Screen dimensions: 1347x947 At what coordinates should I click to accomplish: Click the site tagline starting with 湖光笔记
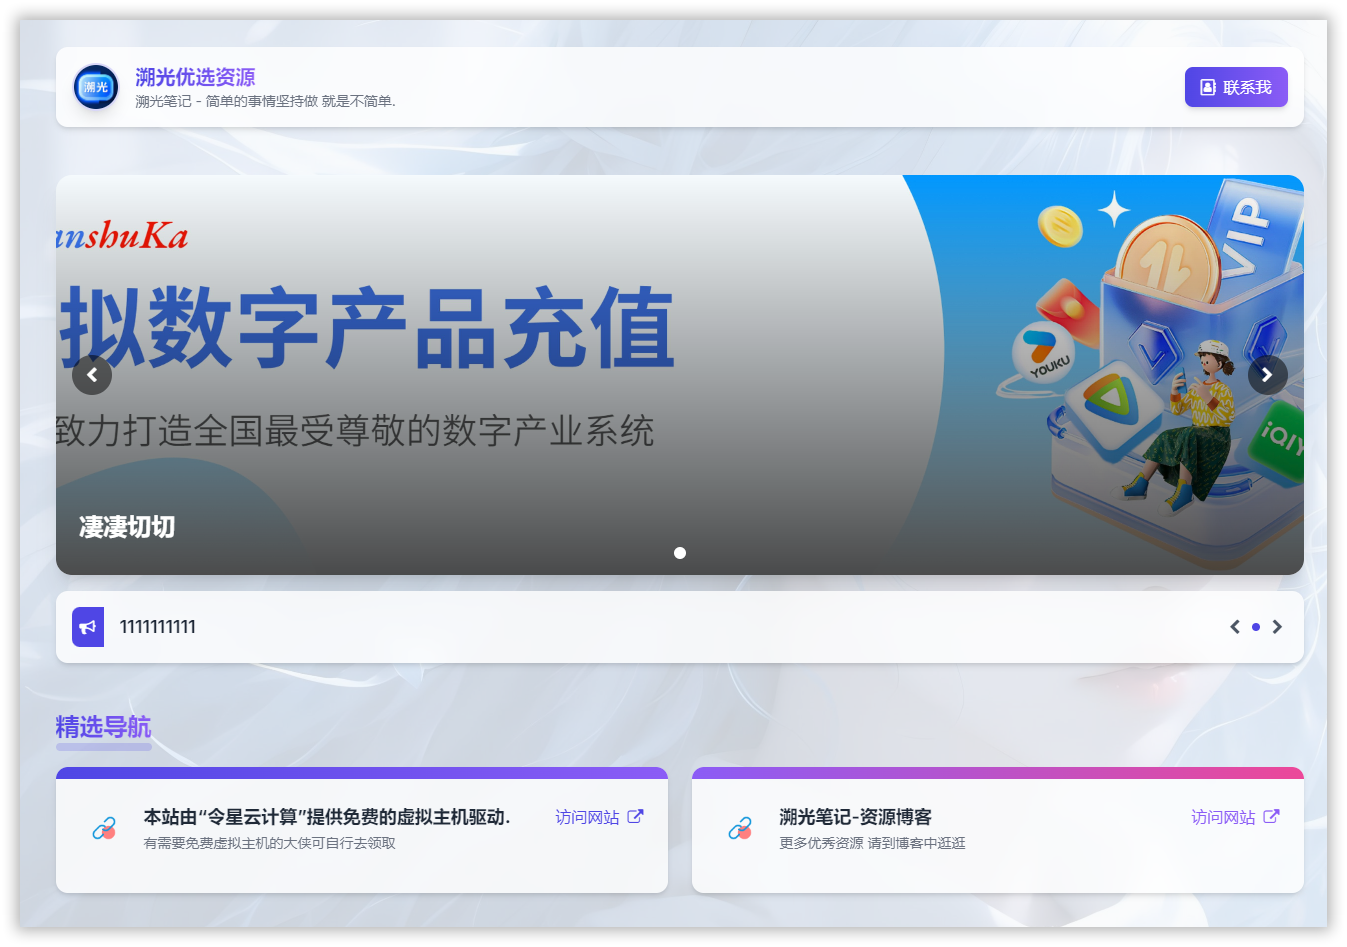pos(266,101)
